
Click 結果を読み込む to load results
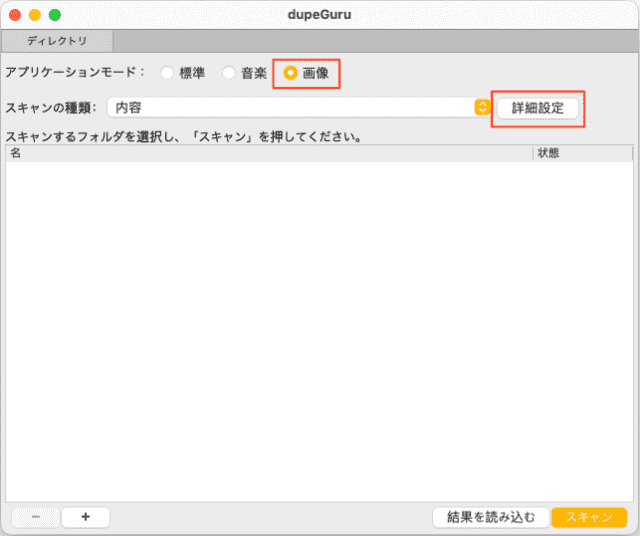(x=491, y=518)
